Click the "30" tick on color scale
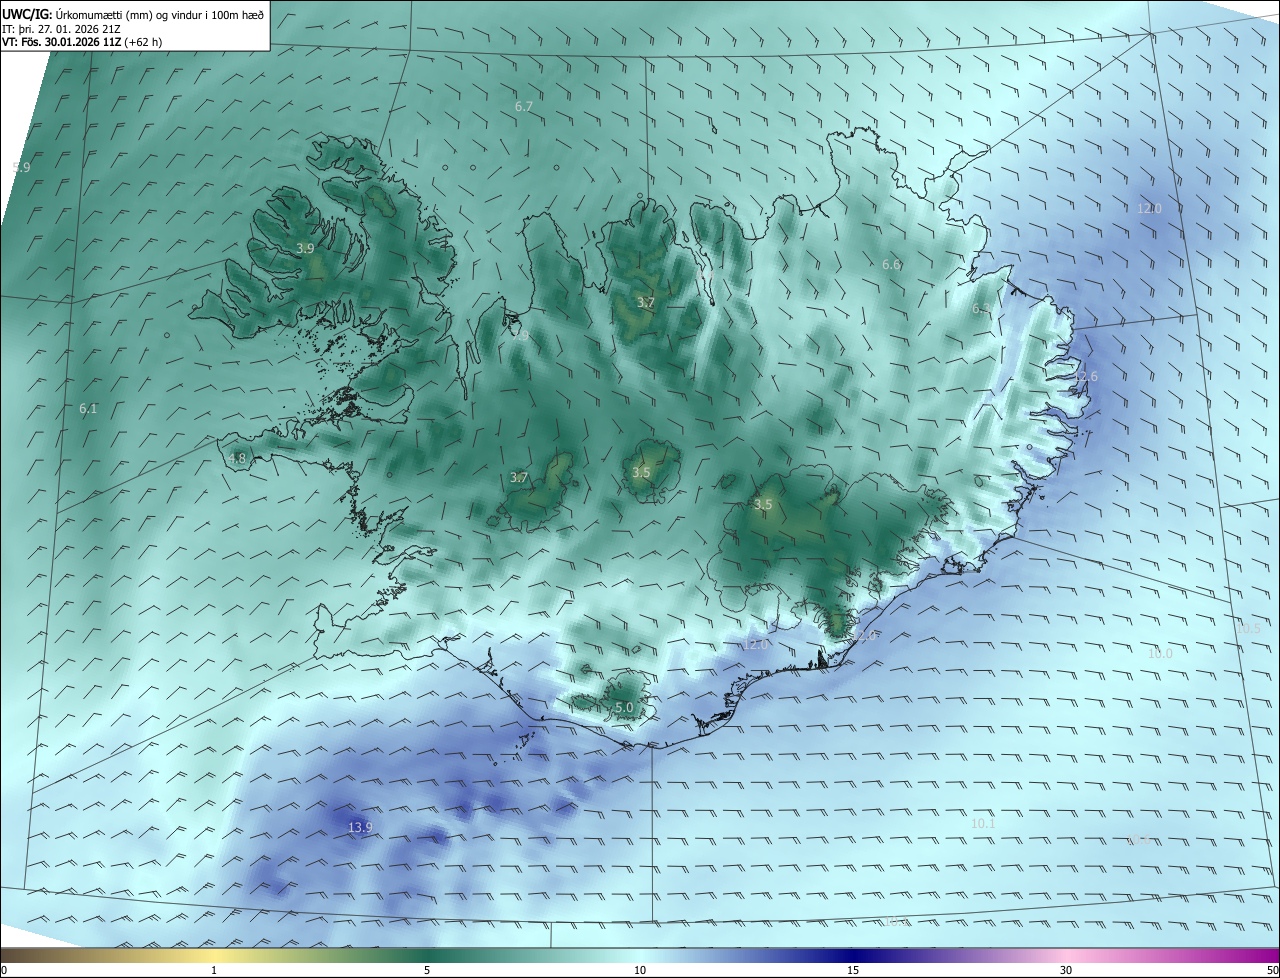 pyautogui.click(x=1066, y=970)
